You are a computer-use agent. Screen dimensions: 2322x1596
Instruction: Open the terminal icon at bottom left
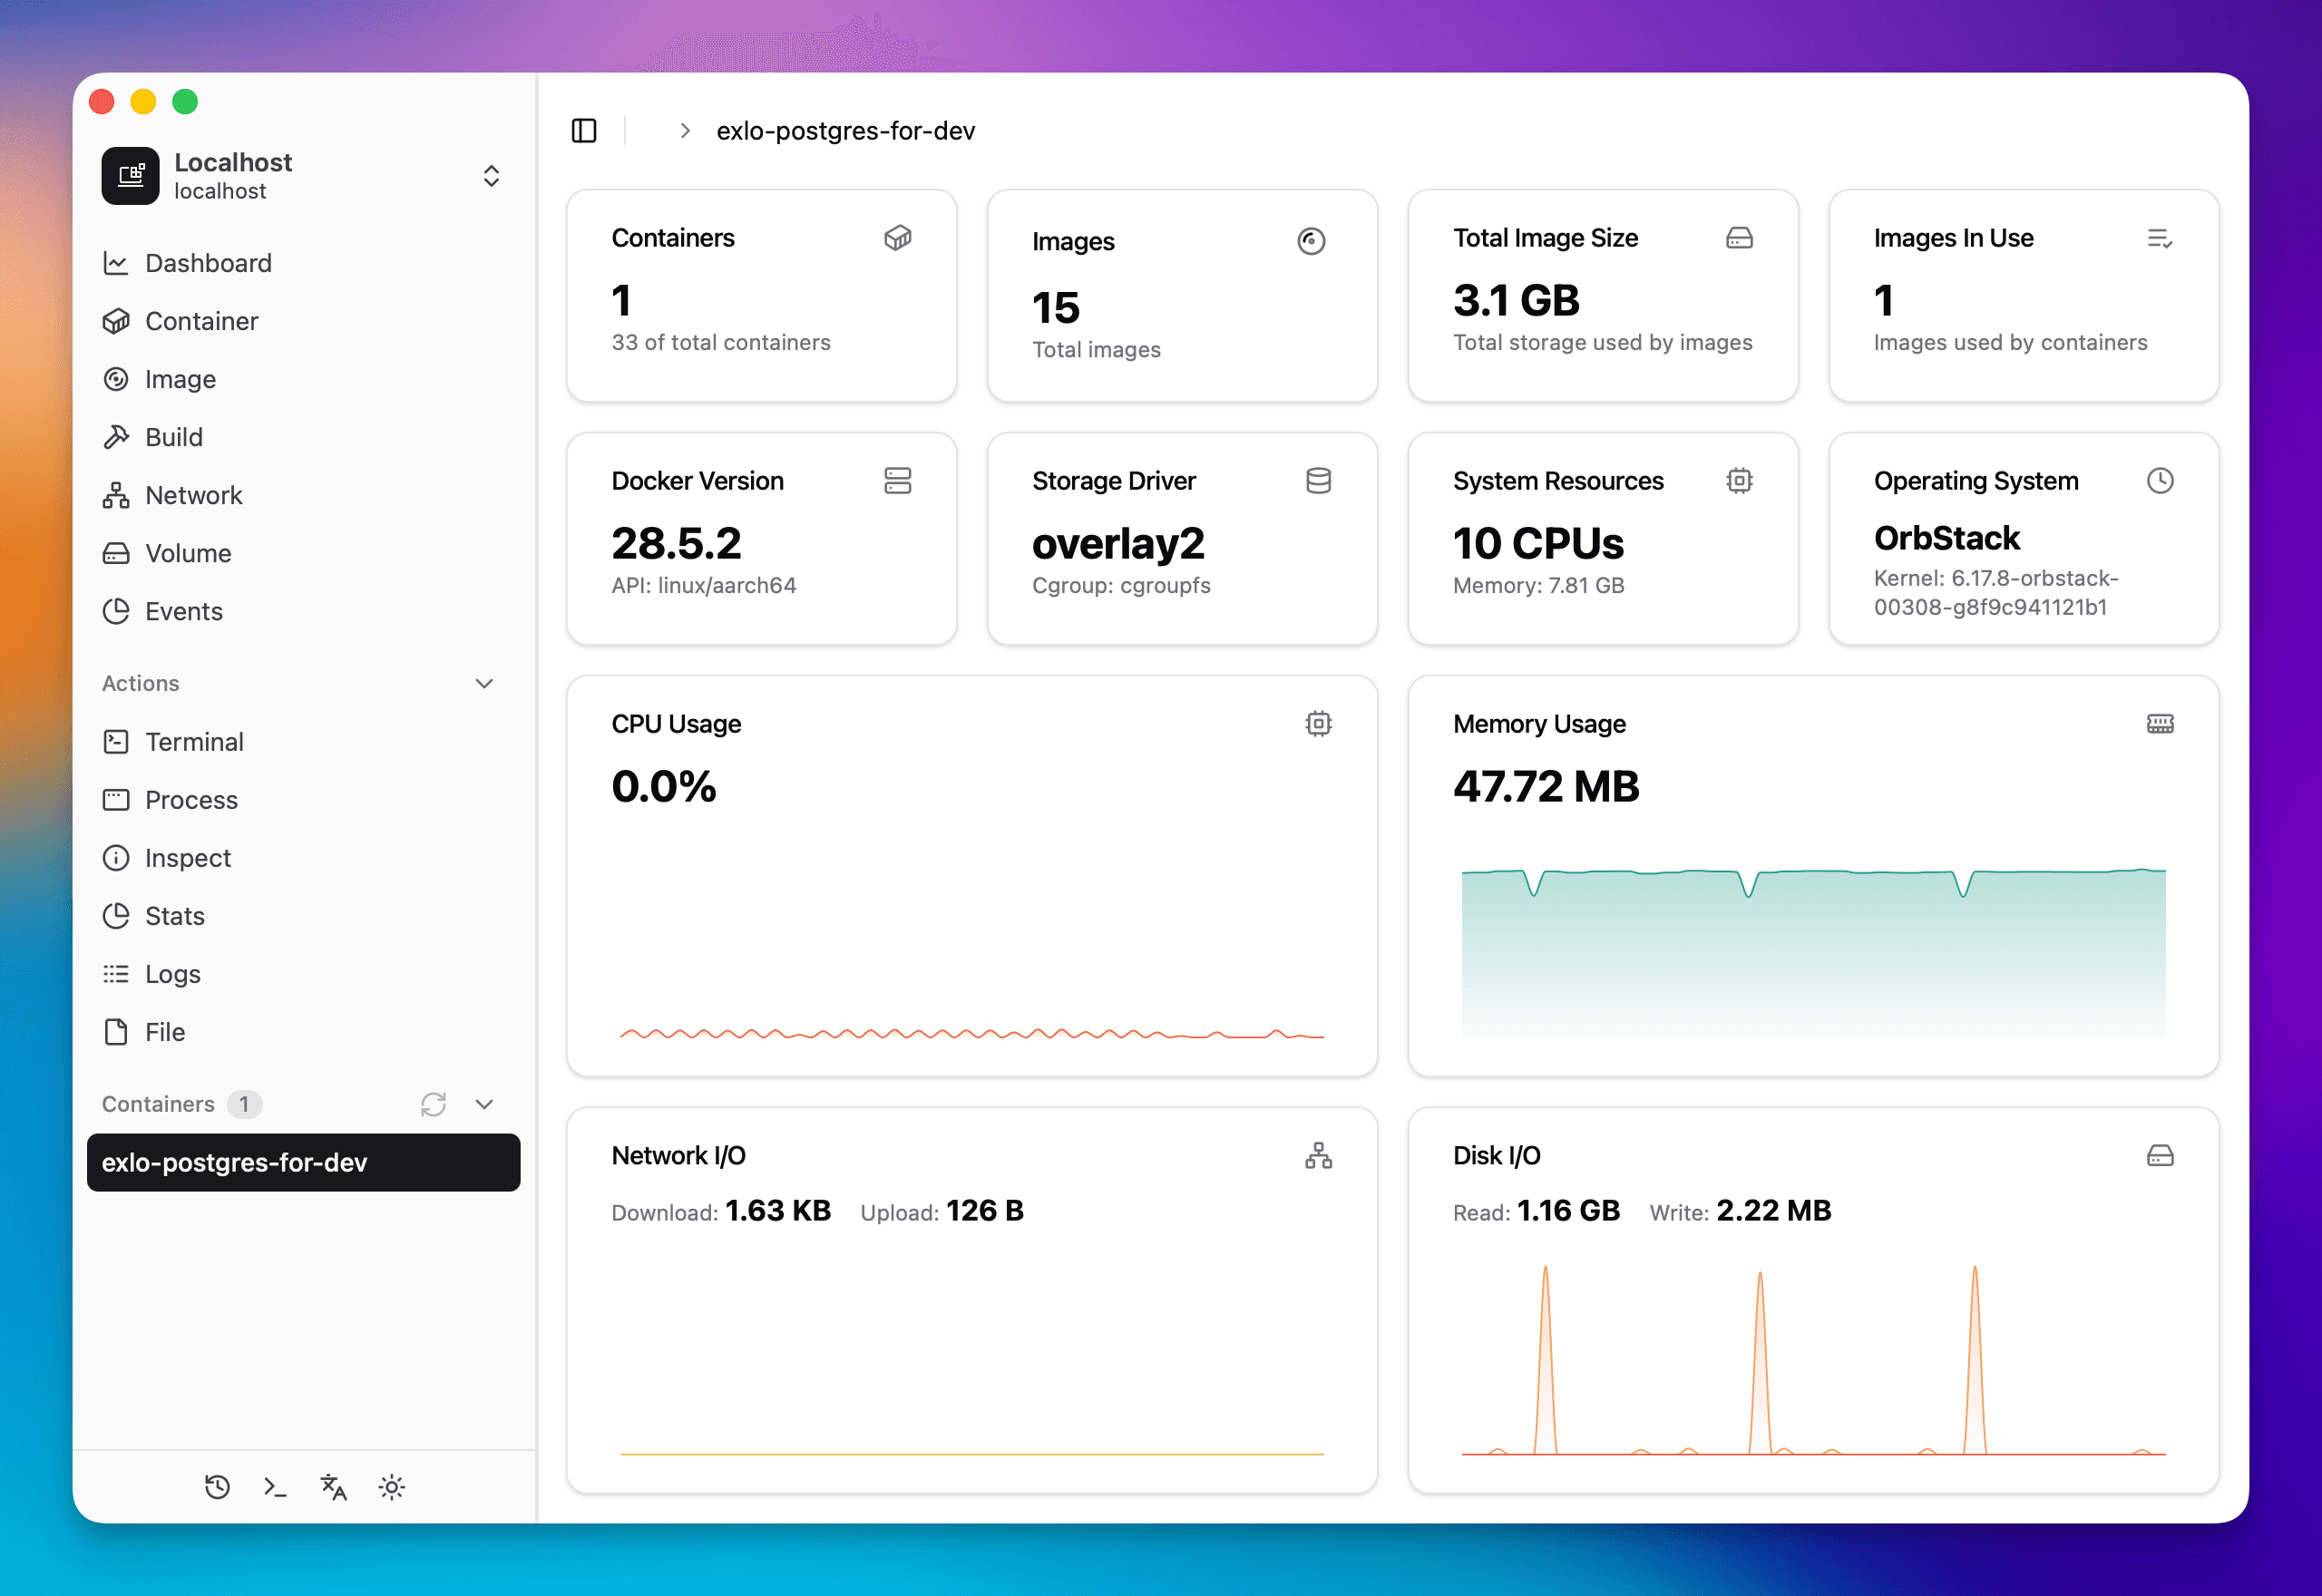[274, 1487]
